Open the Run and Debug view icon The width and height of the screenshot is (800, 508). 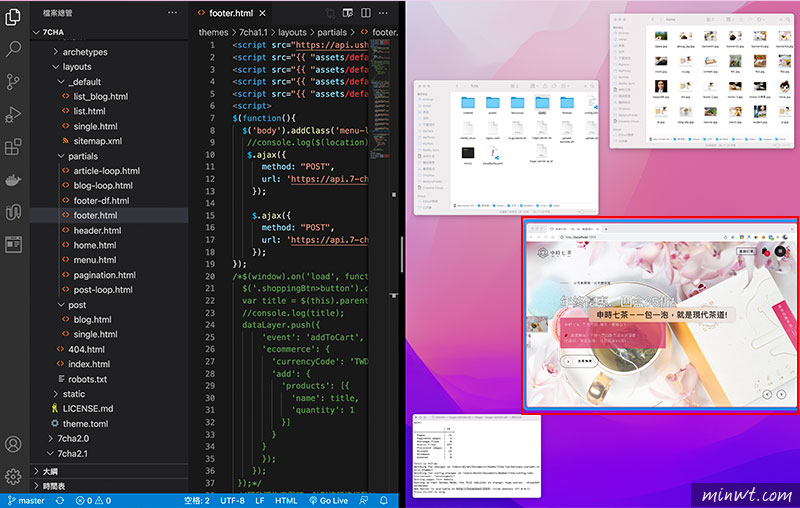(x=13, y=114)
